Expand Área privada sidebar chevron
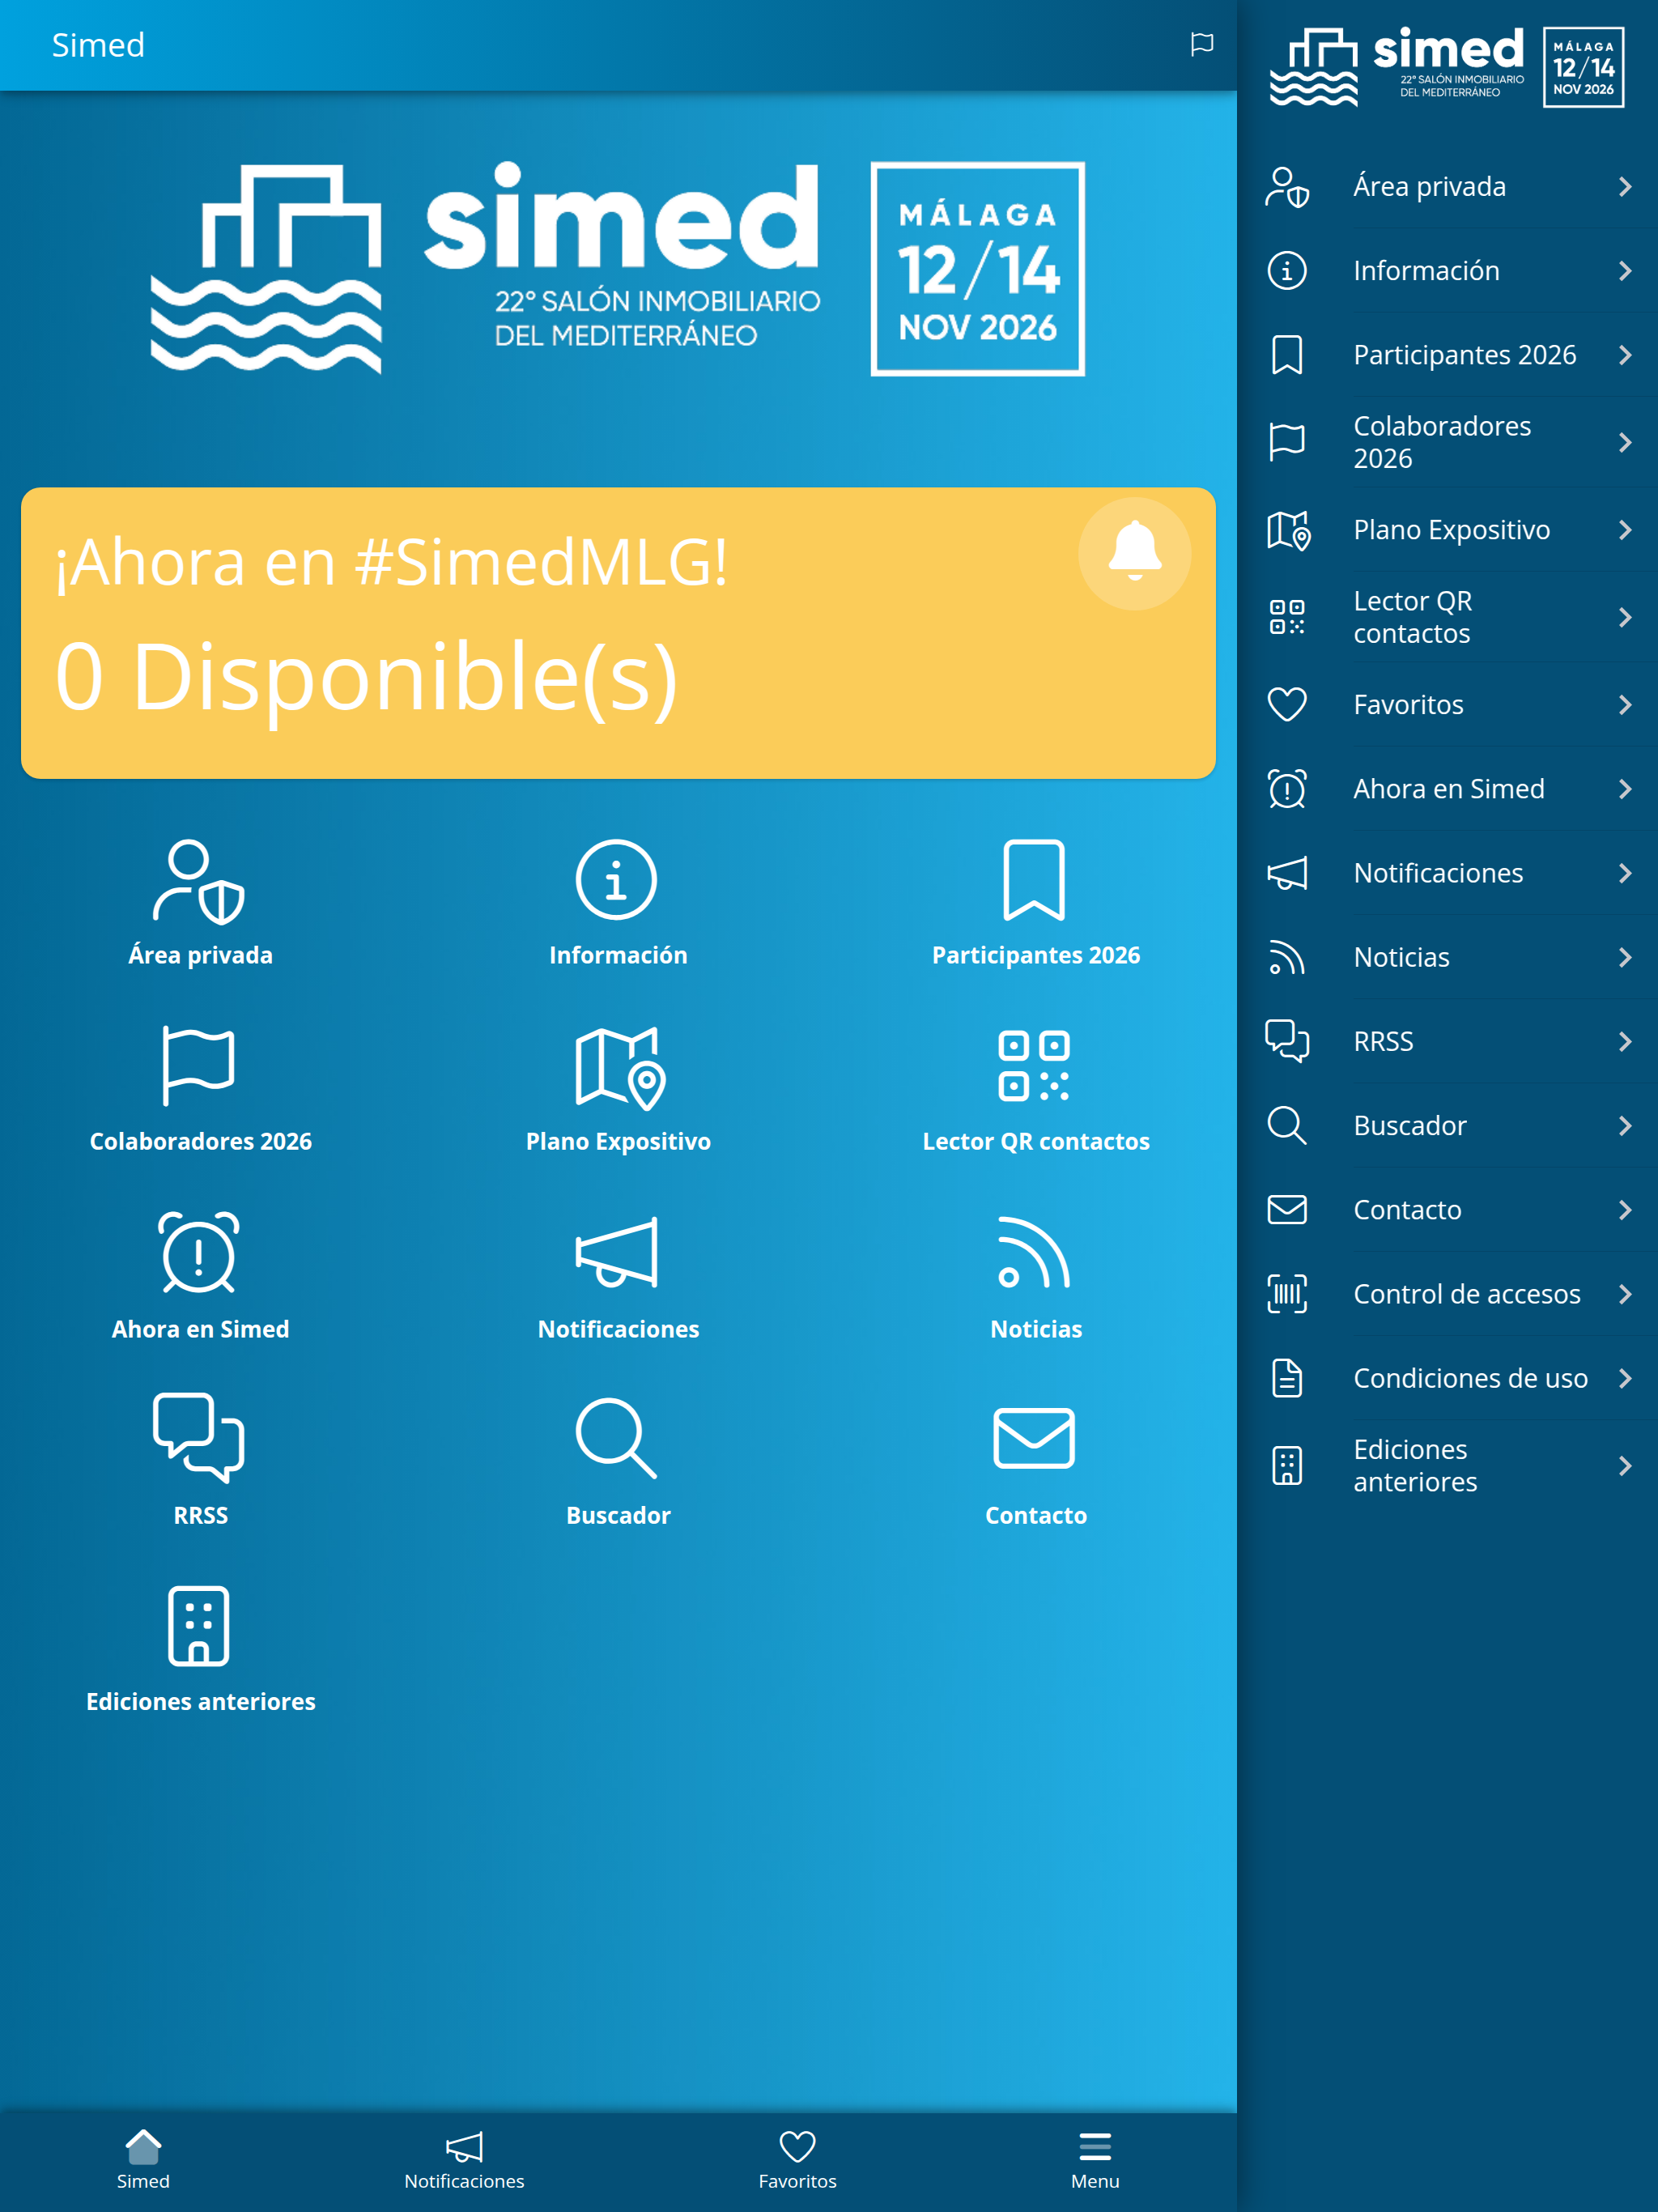 point(1625,187)
